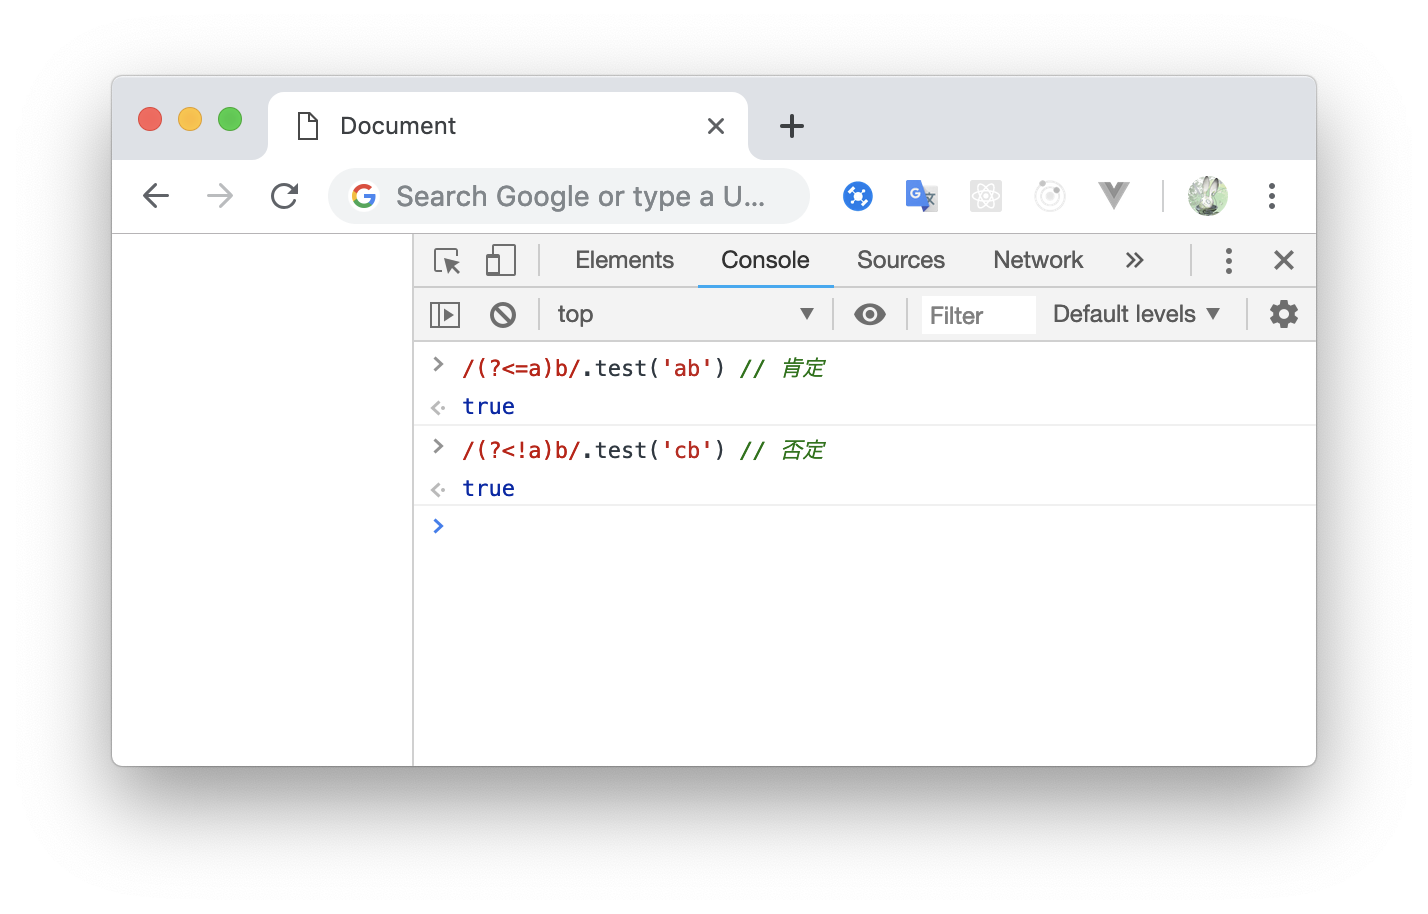Click the React DevTools extension icon
Screen dimensions: 1428x914
(985, 196)
